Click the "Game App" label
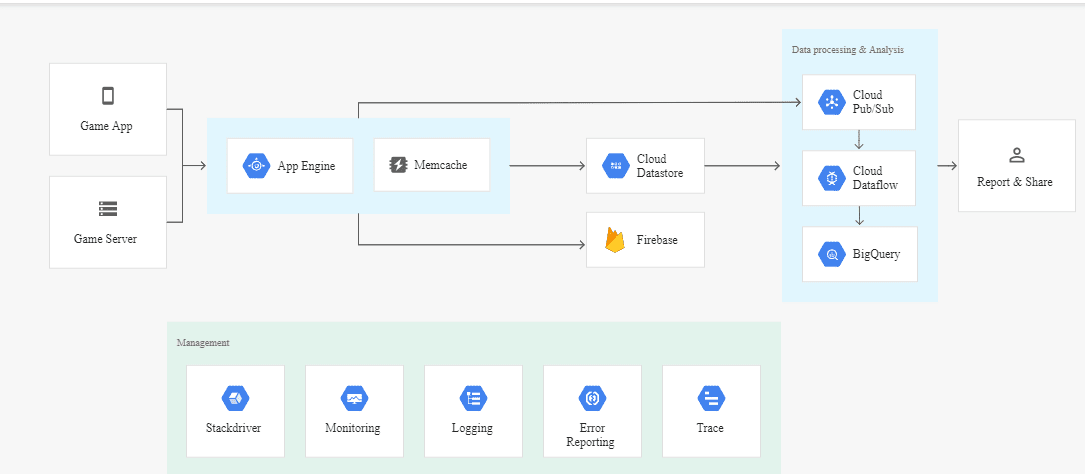 coord(107,126)
